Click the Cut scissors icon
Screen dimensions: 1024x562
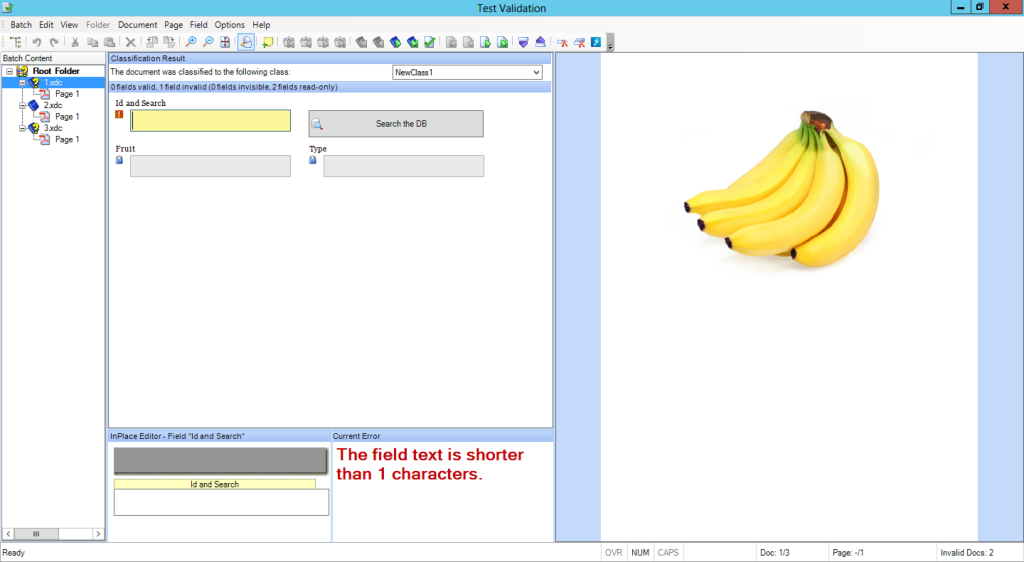[75, 42]
